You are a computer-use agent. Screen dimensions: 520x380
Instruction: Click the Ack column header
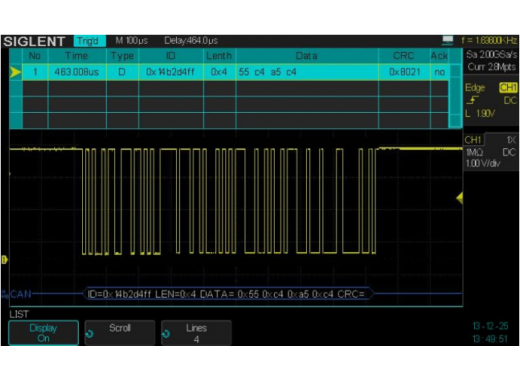coord(439,56)
